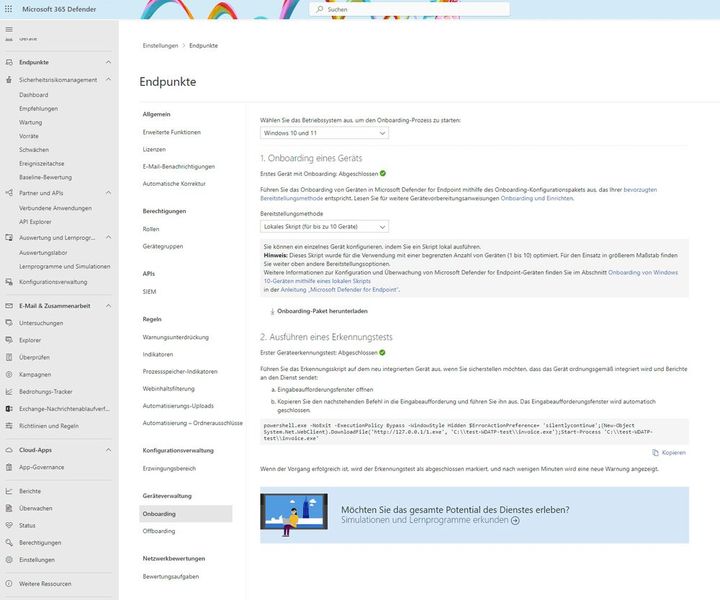Screen dimensions: 720x600
Task: Click the Berichte chart icon
Action: pos(9,491)
